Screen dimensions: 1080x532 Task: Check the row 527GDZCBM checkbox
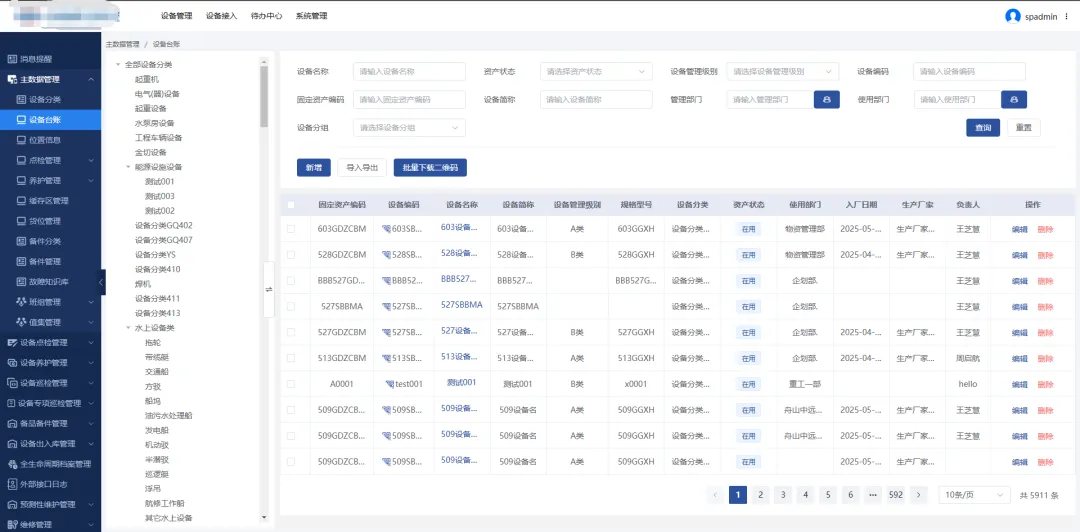click(291, 332)
